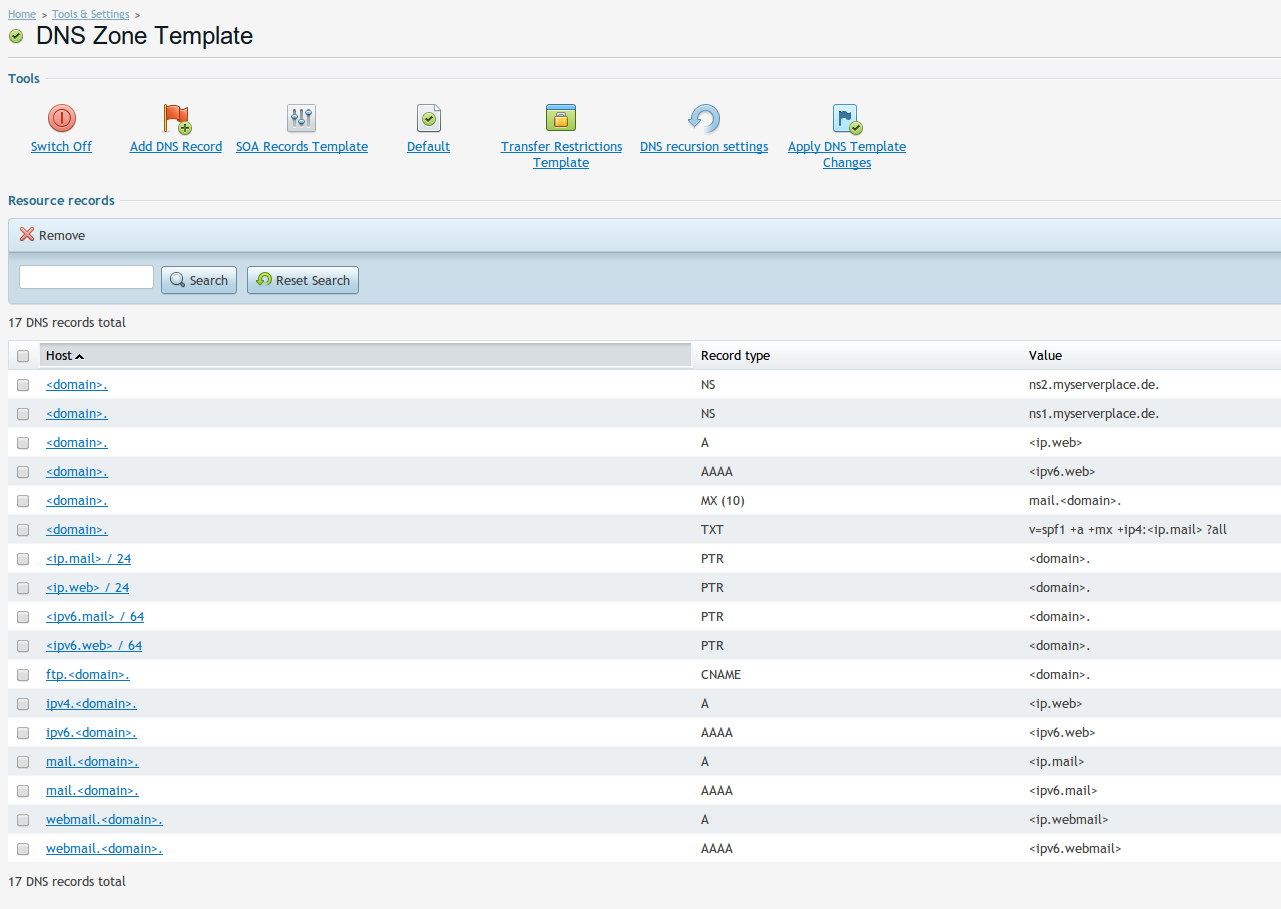Open DNS recursion settings link

(704, 147)
